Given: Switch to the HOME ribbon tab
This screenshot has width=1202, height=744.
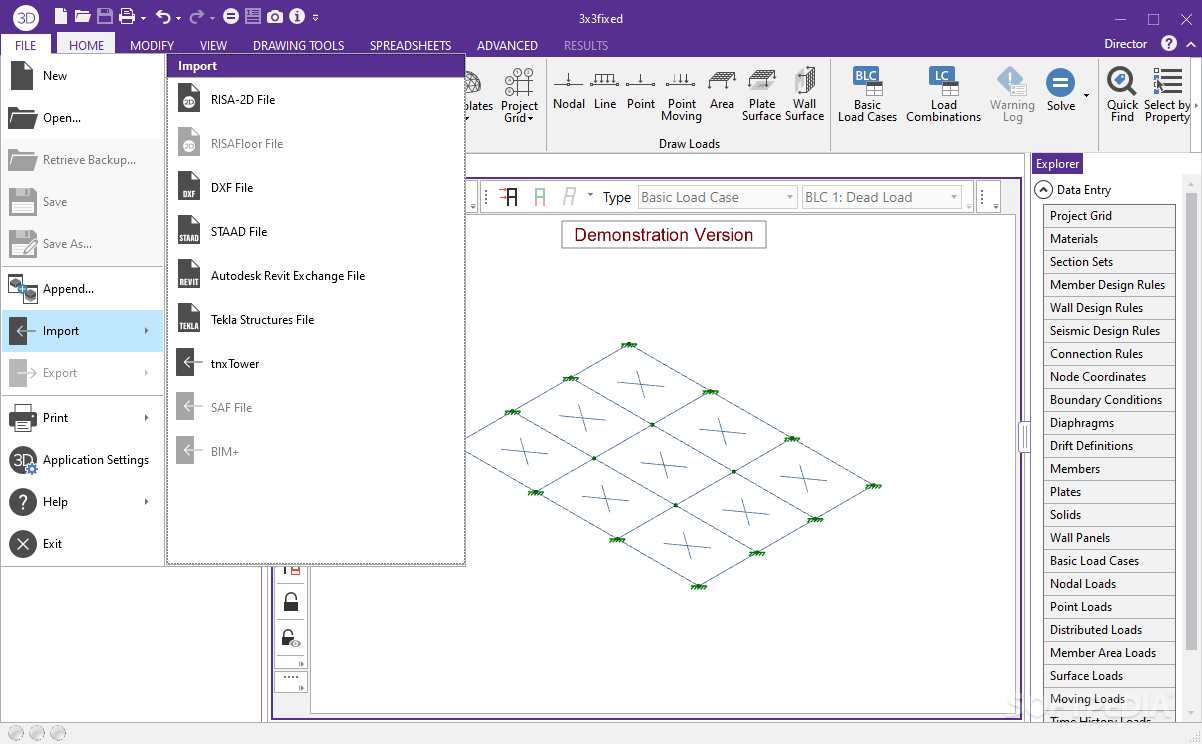Looking at the screenshot, I should pyautogui.click(x=87, y=45).
